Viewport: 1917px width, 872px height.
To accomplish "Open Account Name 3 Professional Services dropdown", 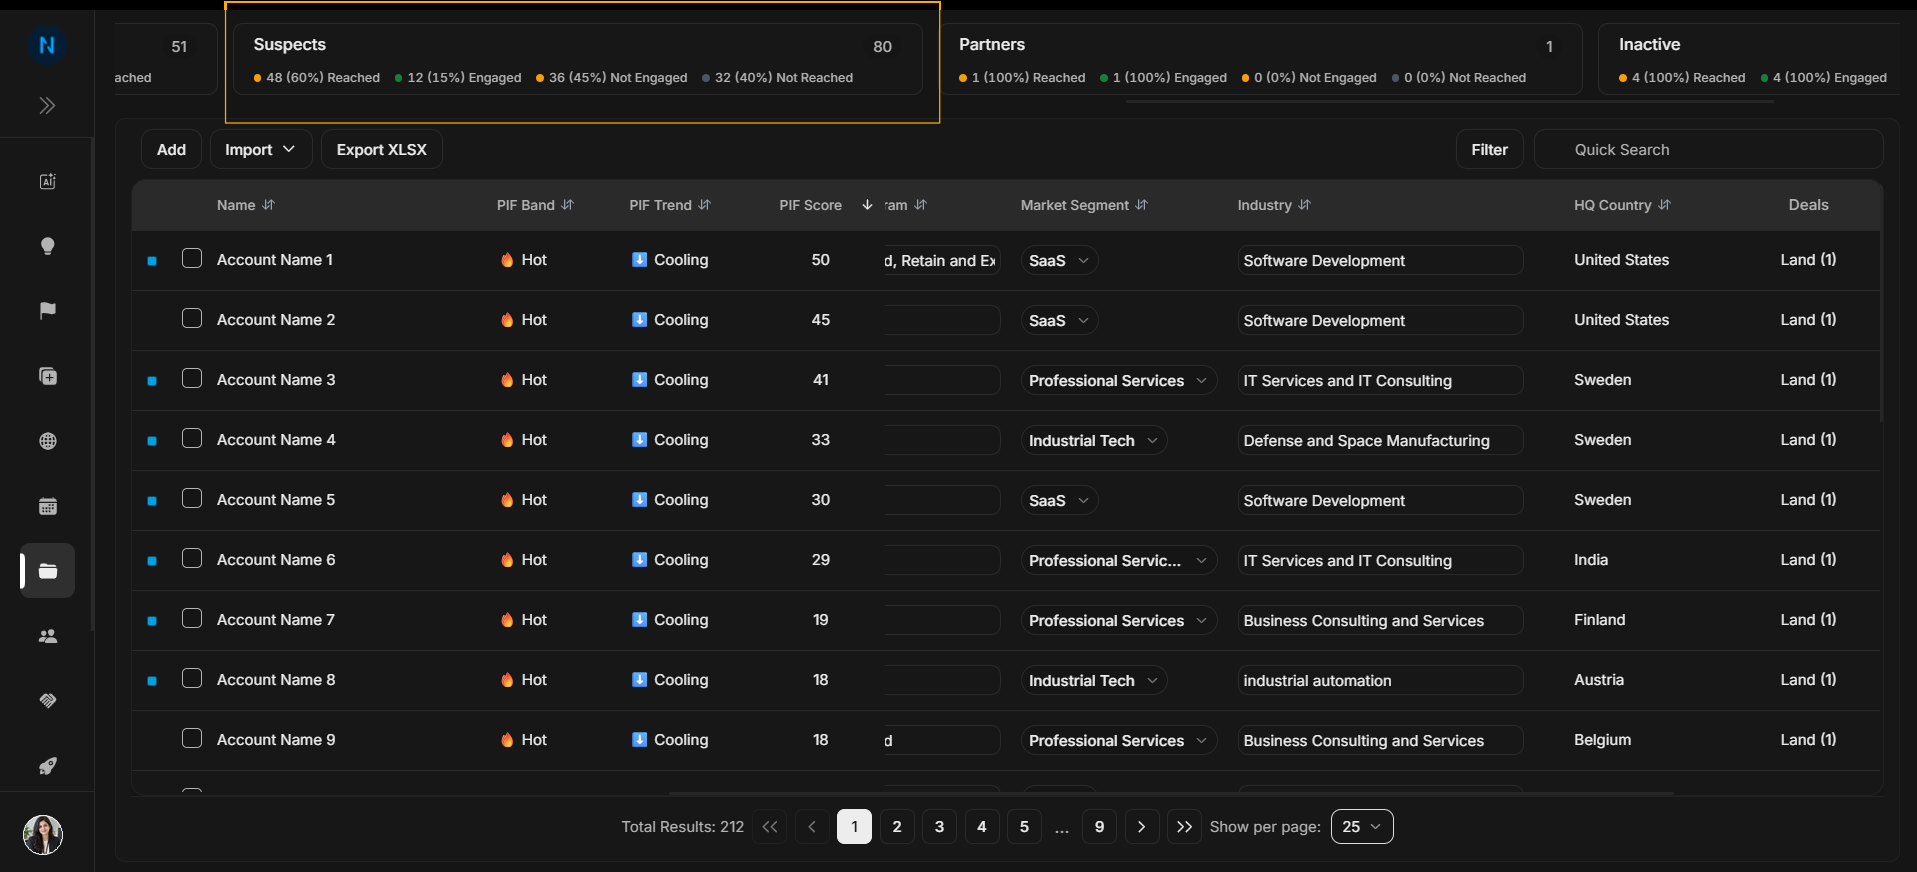I will tap(1118, 381).
